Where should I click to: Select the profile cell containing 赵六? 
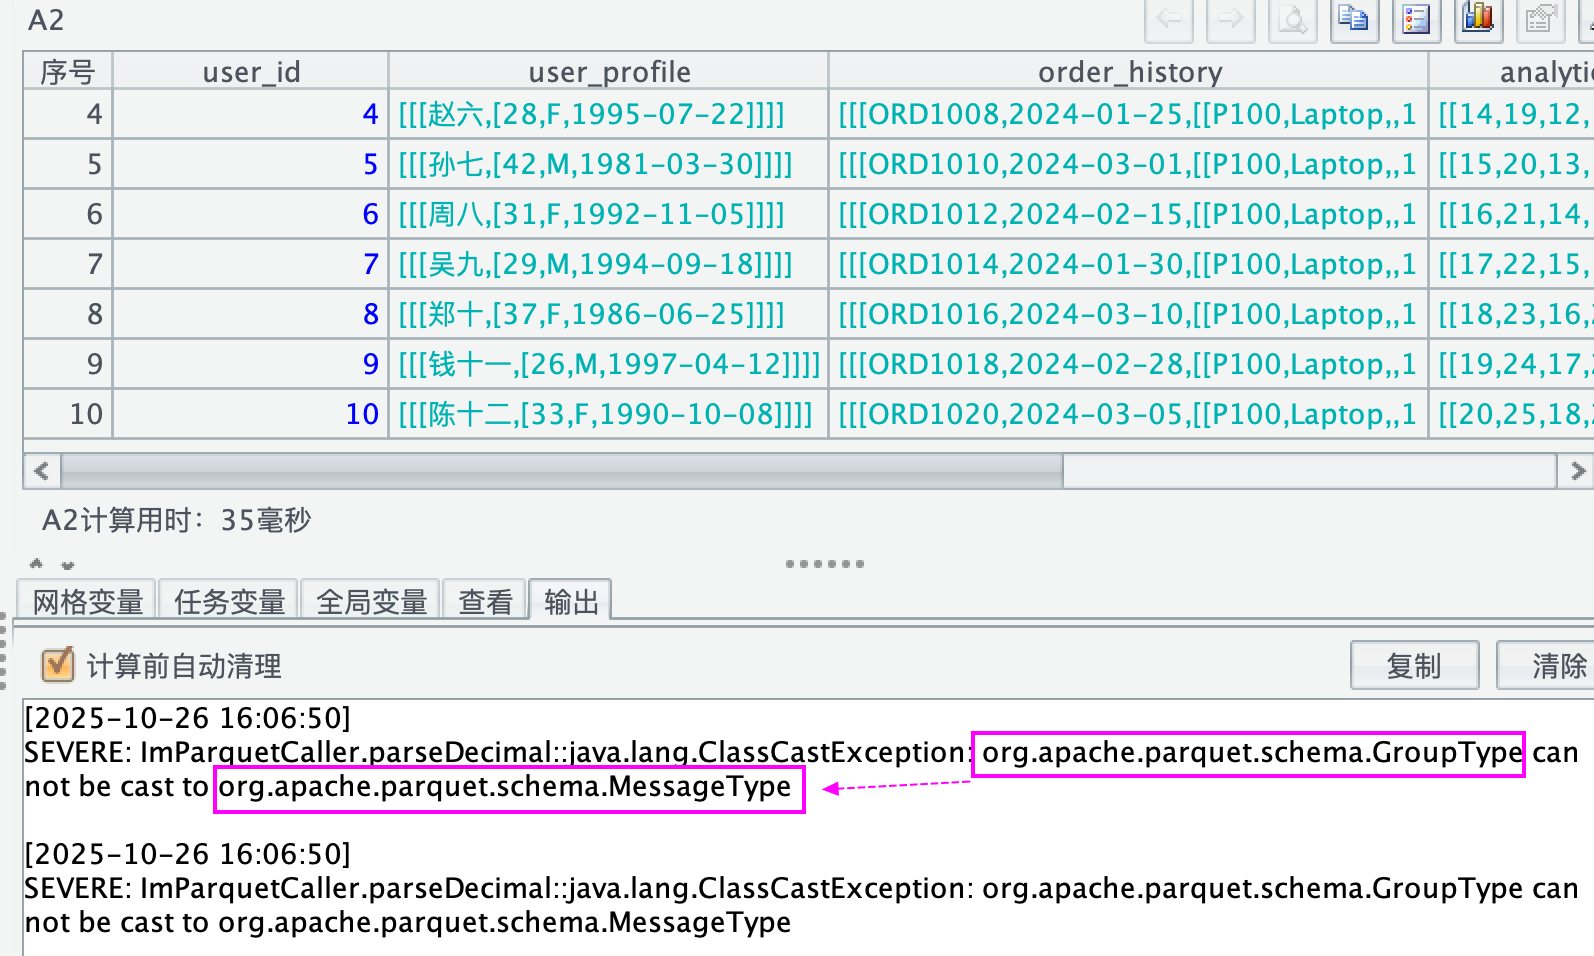pyautogui.click(x=609, y=114)
